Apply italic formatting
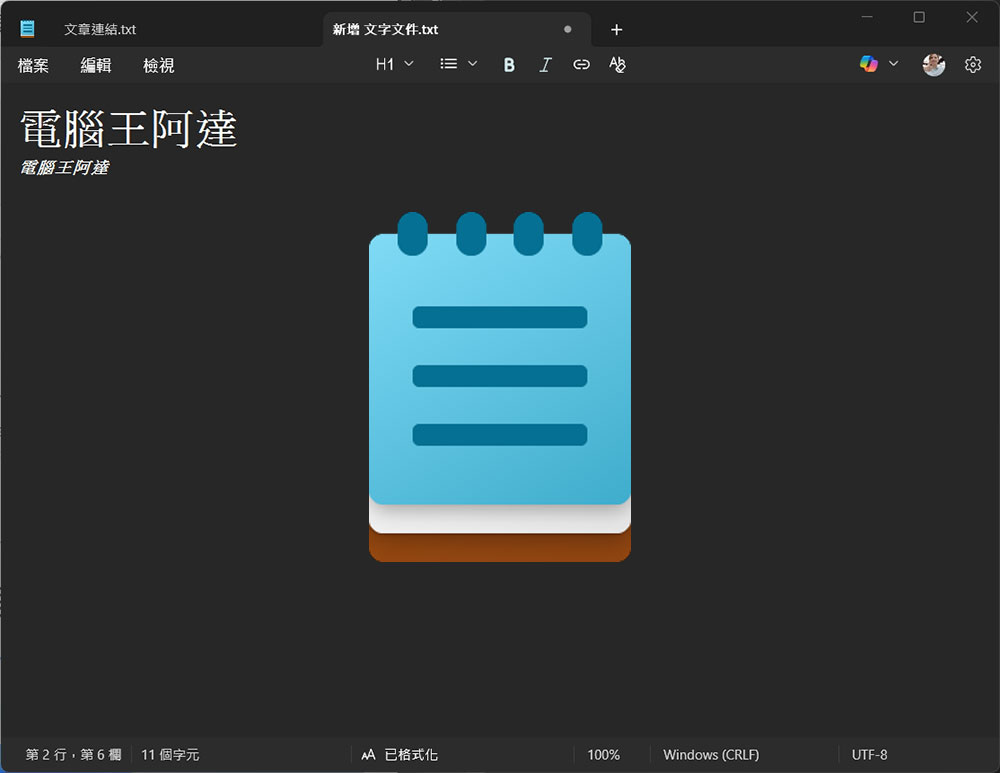 [545, 64]
